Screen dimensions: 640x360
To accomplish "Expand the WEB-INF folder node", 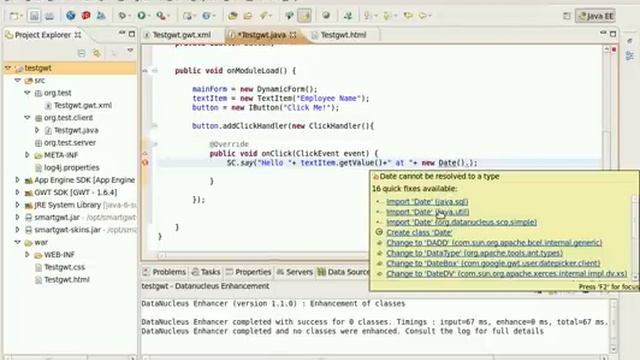I will pyautogui.click(x=27, y=254).
